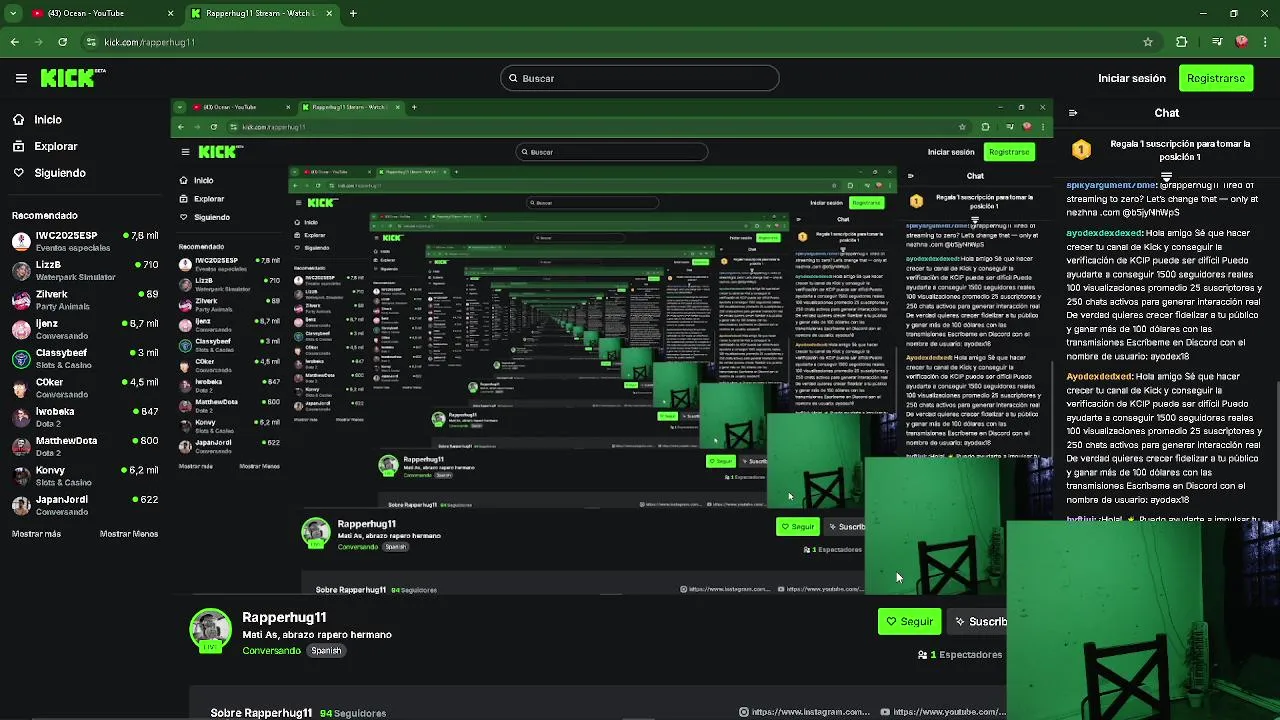
Task: Reload the page with outermost browser's refresh icon
Action: click(x=62, y=42)
